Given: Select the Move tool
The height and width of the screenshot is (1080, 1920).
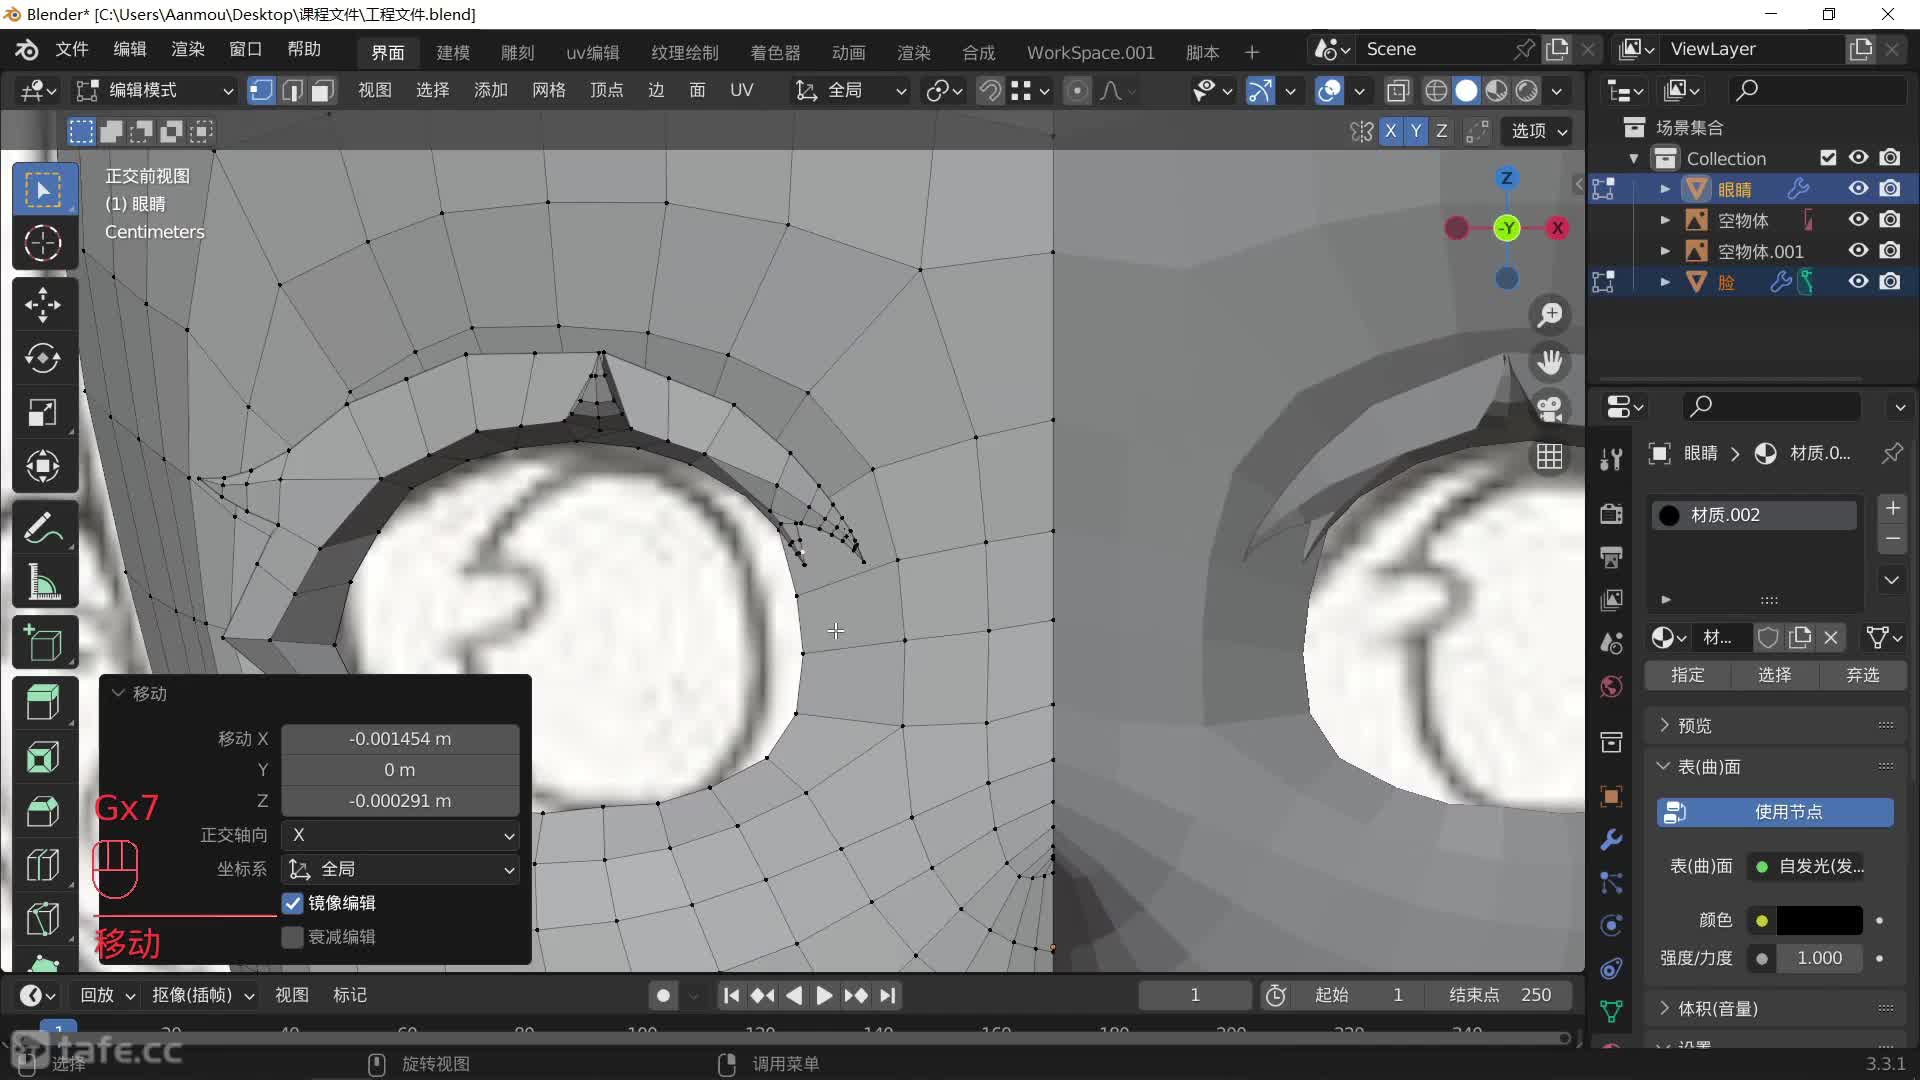Looking at the screenshot, I should coord(43,305).
